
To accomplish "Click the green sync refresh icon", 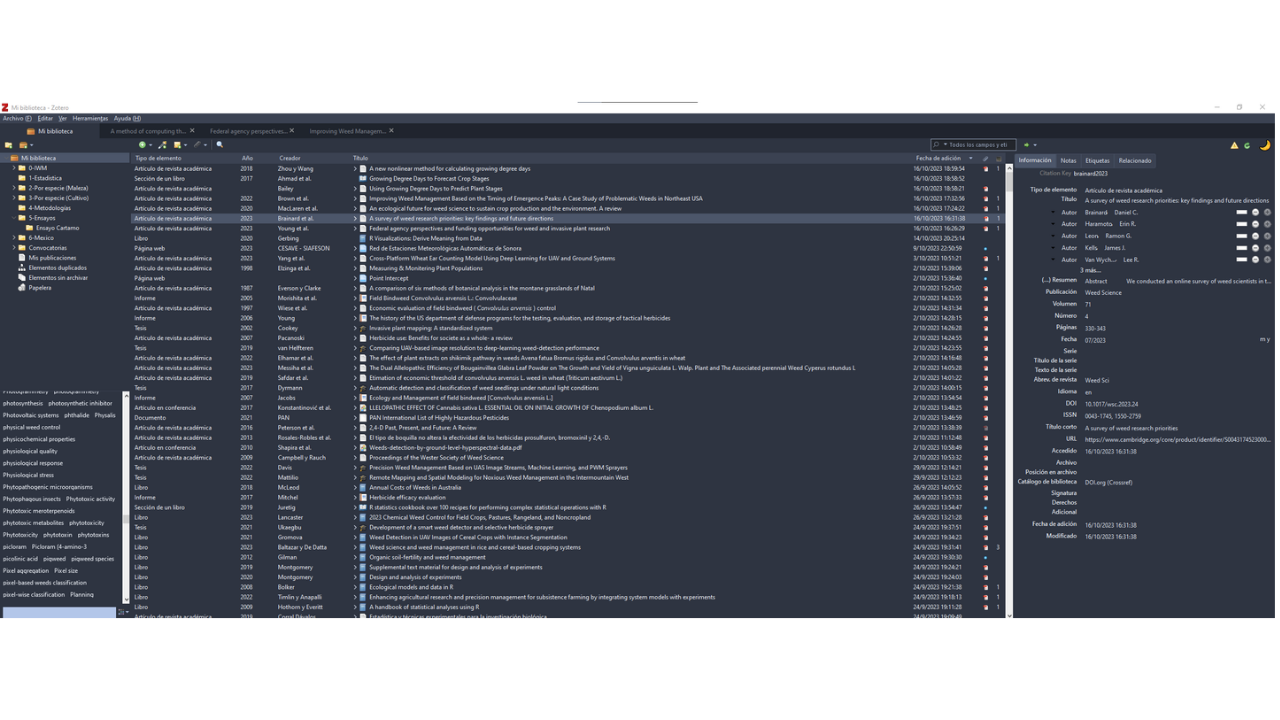I will [1247, 146].
